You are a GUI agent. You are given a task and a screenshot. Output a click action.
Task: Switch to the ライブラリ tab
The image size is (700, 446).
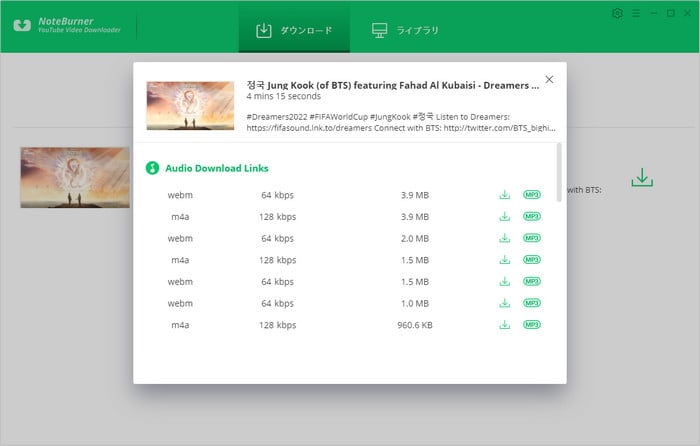405,30
